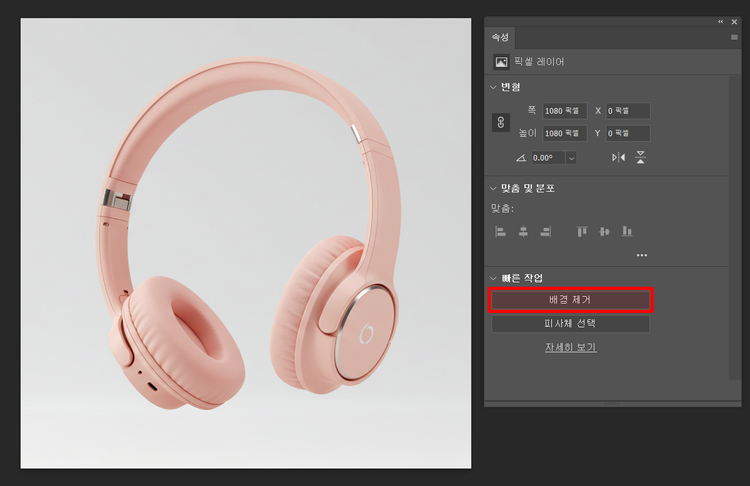Click the angle field showing 0.00°
Image resolution: width=750 pixels, height=486 pixels.
pos(548,158)
